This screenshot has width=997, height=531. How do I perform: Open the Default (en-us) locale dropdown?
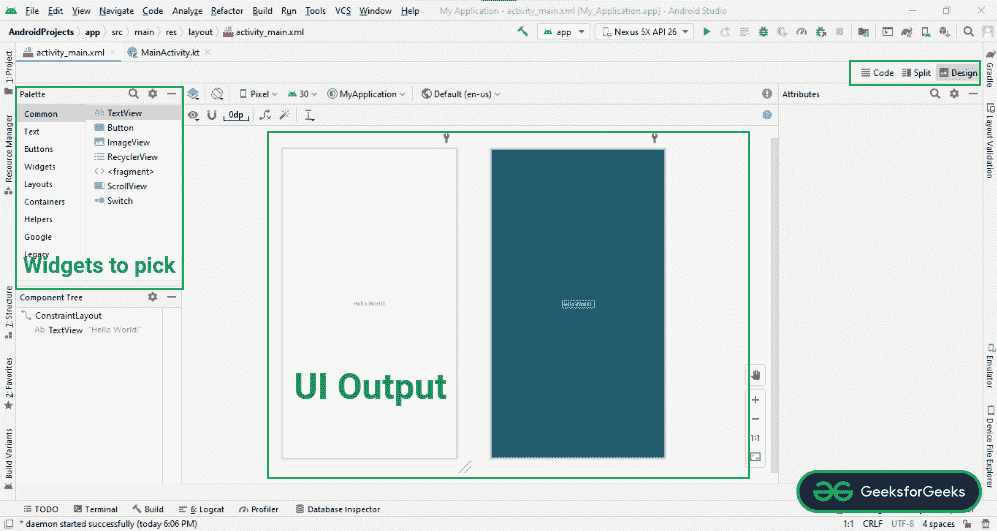[x=461, y=93]
